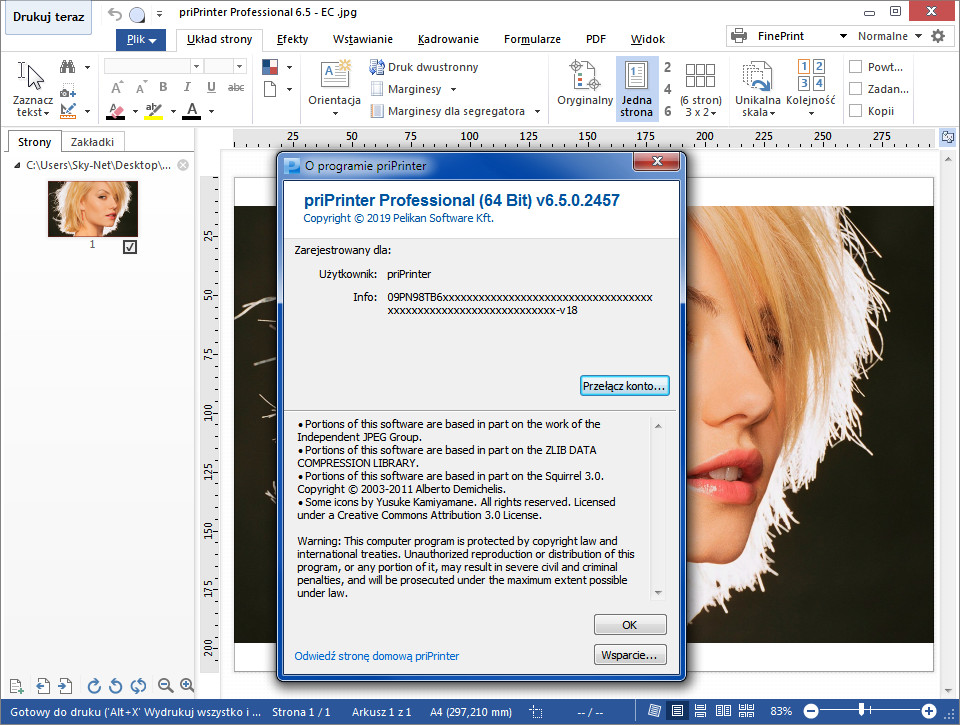Open the quick access toolbar customize arrow

tap(159, 13)
